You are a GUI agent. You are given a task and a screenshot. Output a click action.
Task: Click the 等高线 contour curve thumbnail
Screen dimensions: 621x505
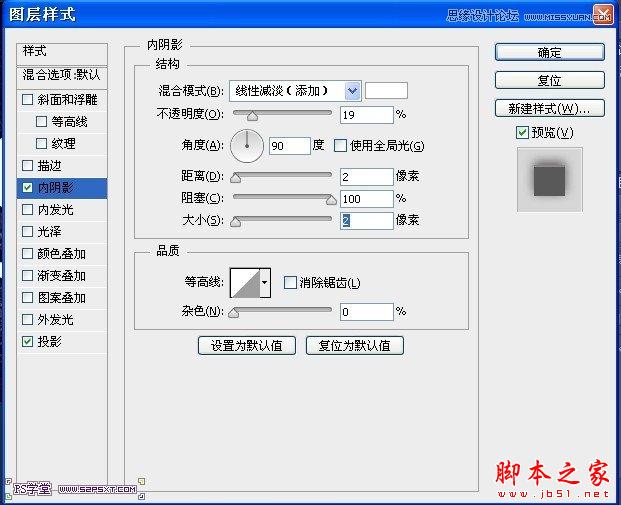pyautogui.click(x=245, y=282)
